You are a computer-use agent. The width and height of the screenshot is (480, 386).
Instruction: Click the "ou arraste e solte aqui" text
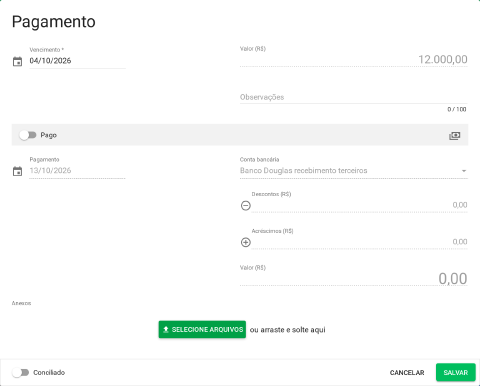[287, 330]
